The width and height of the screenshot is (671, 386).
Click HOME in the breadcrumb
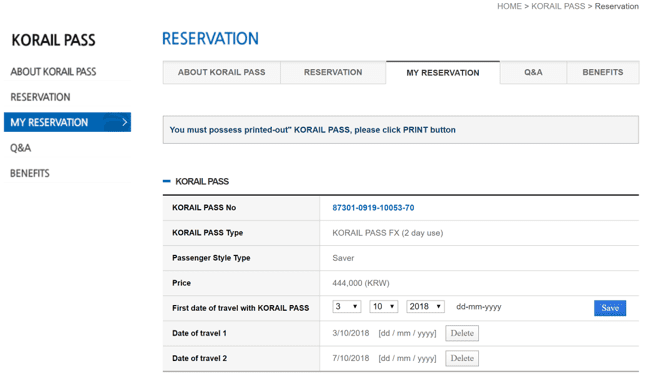coord(509,6)
